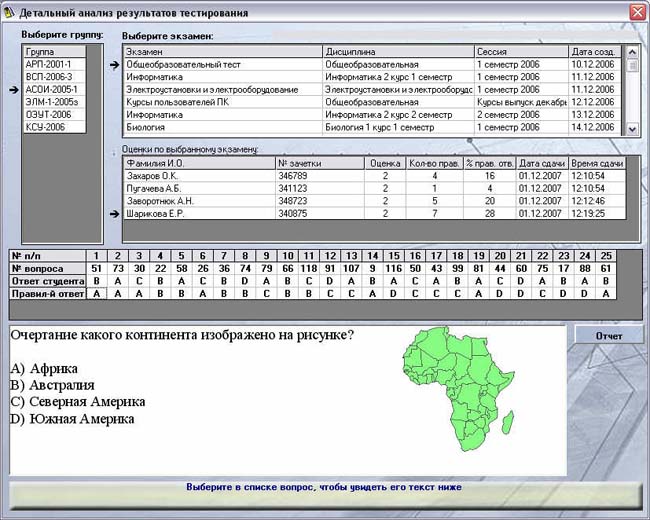Select group ВСП-2006-3
The image size is (650, 520).
click(x=55, y=77)
